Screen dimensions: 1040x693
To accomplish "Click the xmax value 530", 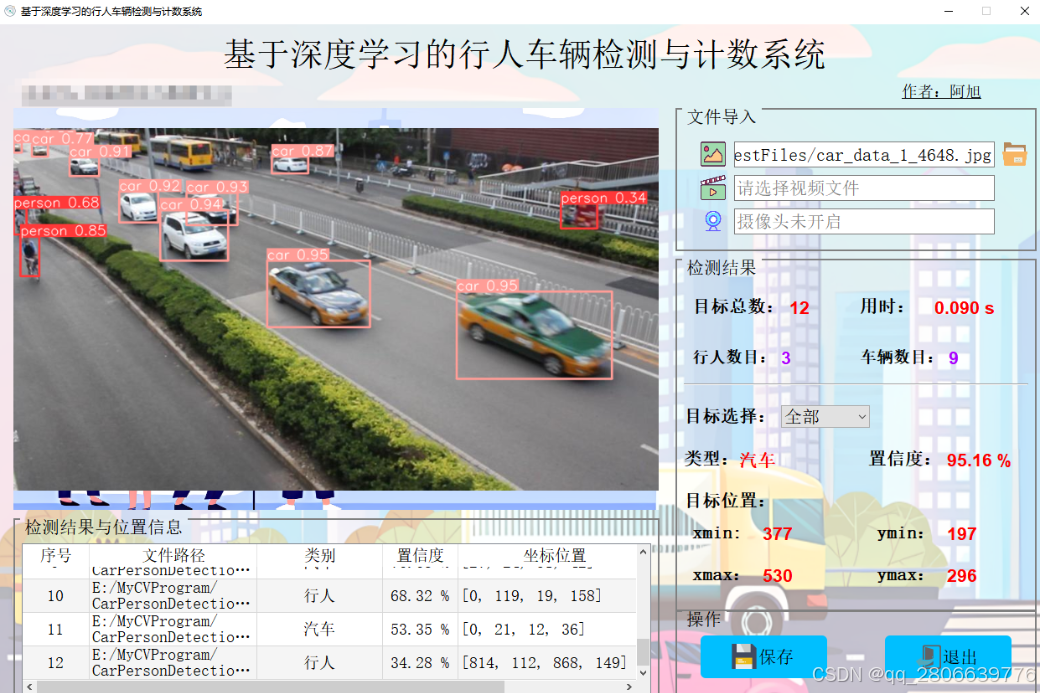I will point(777,576).
